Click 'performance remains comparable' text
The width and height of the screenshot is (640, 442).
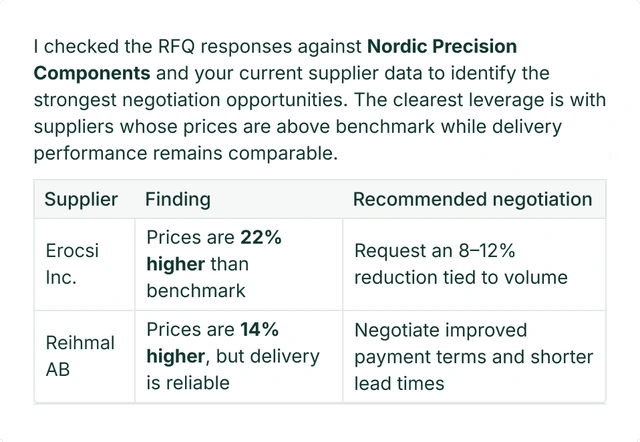[186, 154]
